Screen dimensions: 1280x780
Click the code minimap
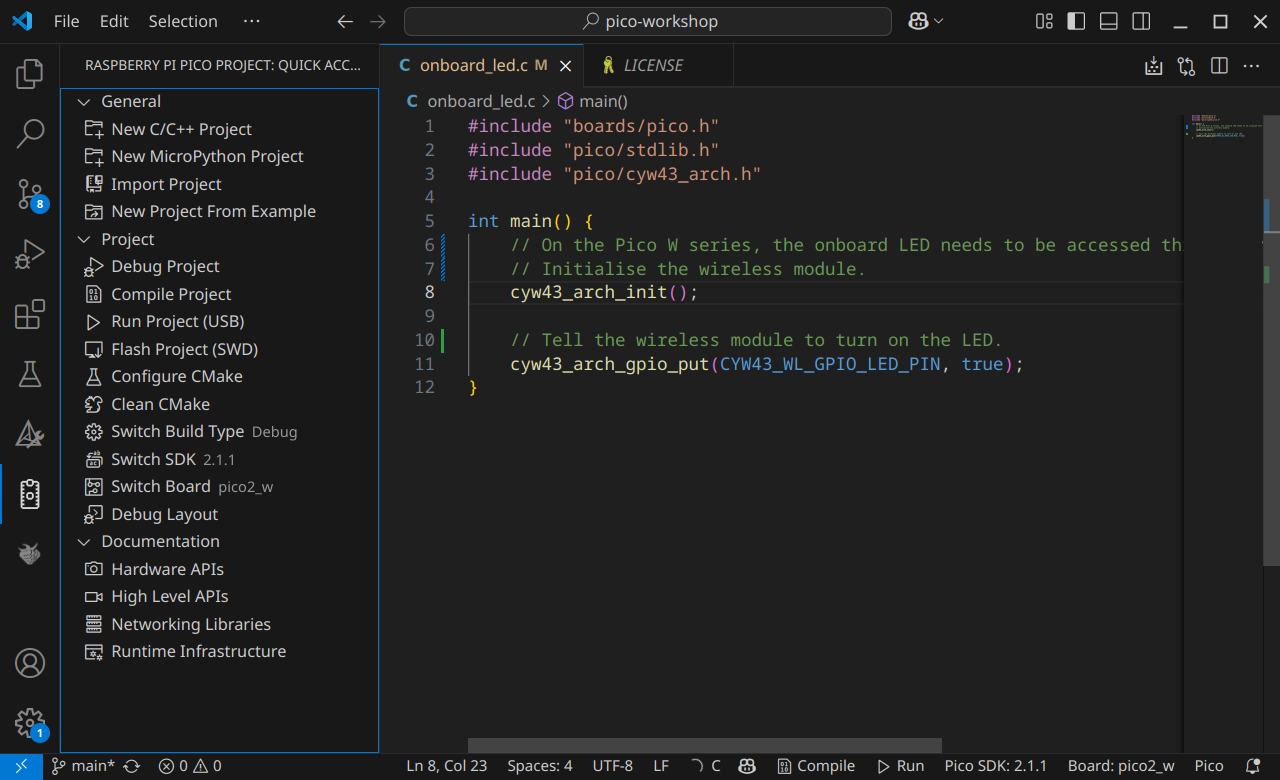click(x=1223, y=128)
